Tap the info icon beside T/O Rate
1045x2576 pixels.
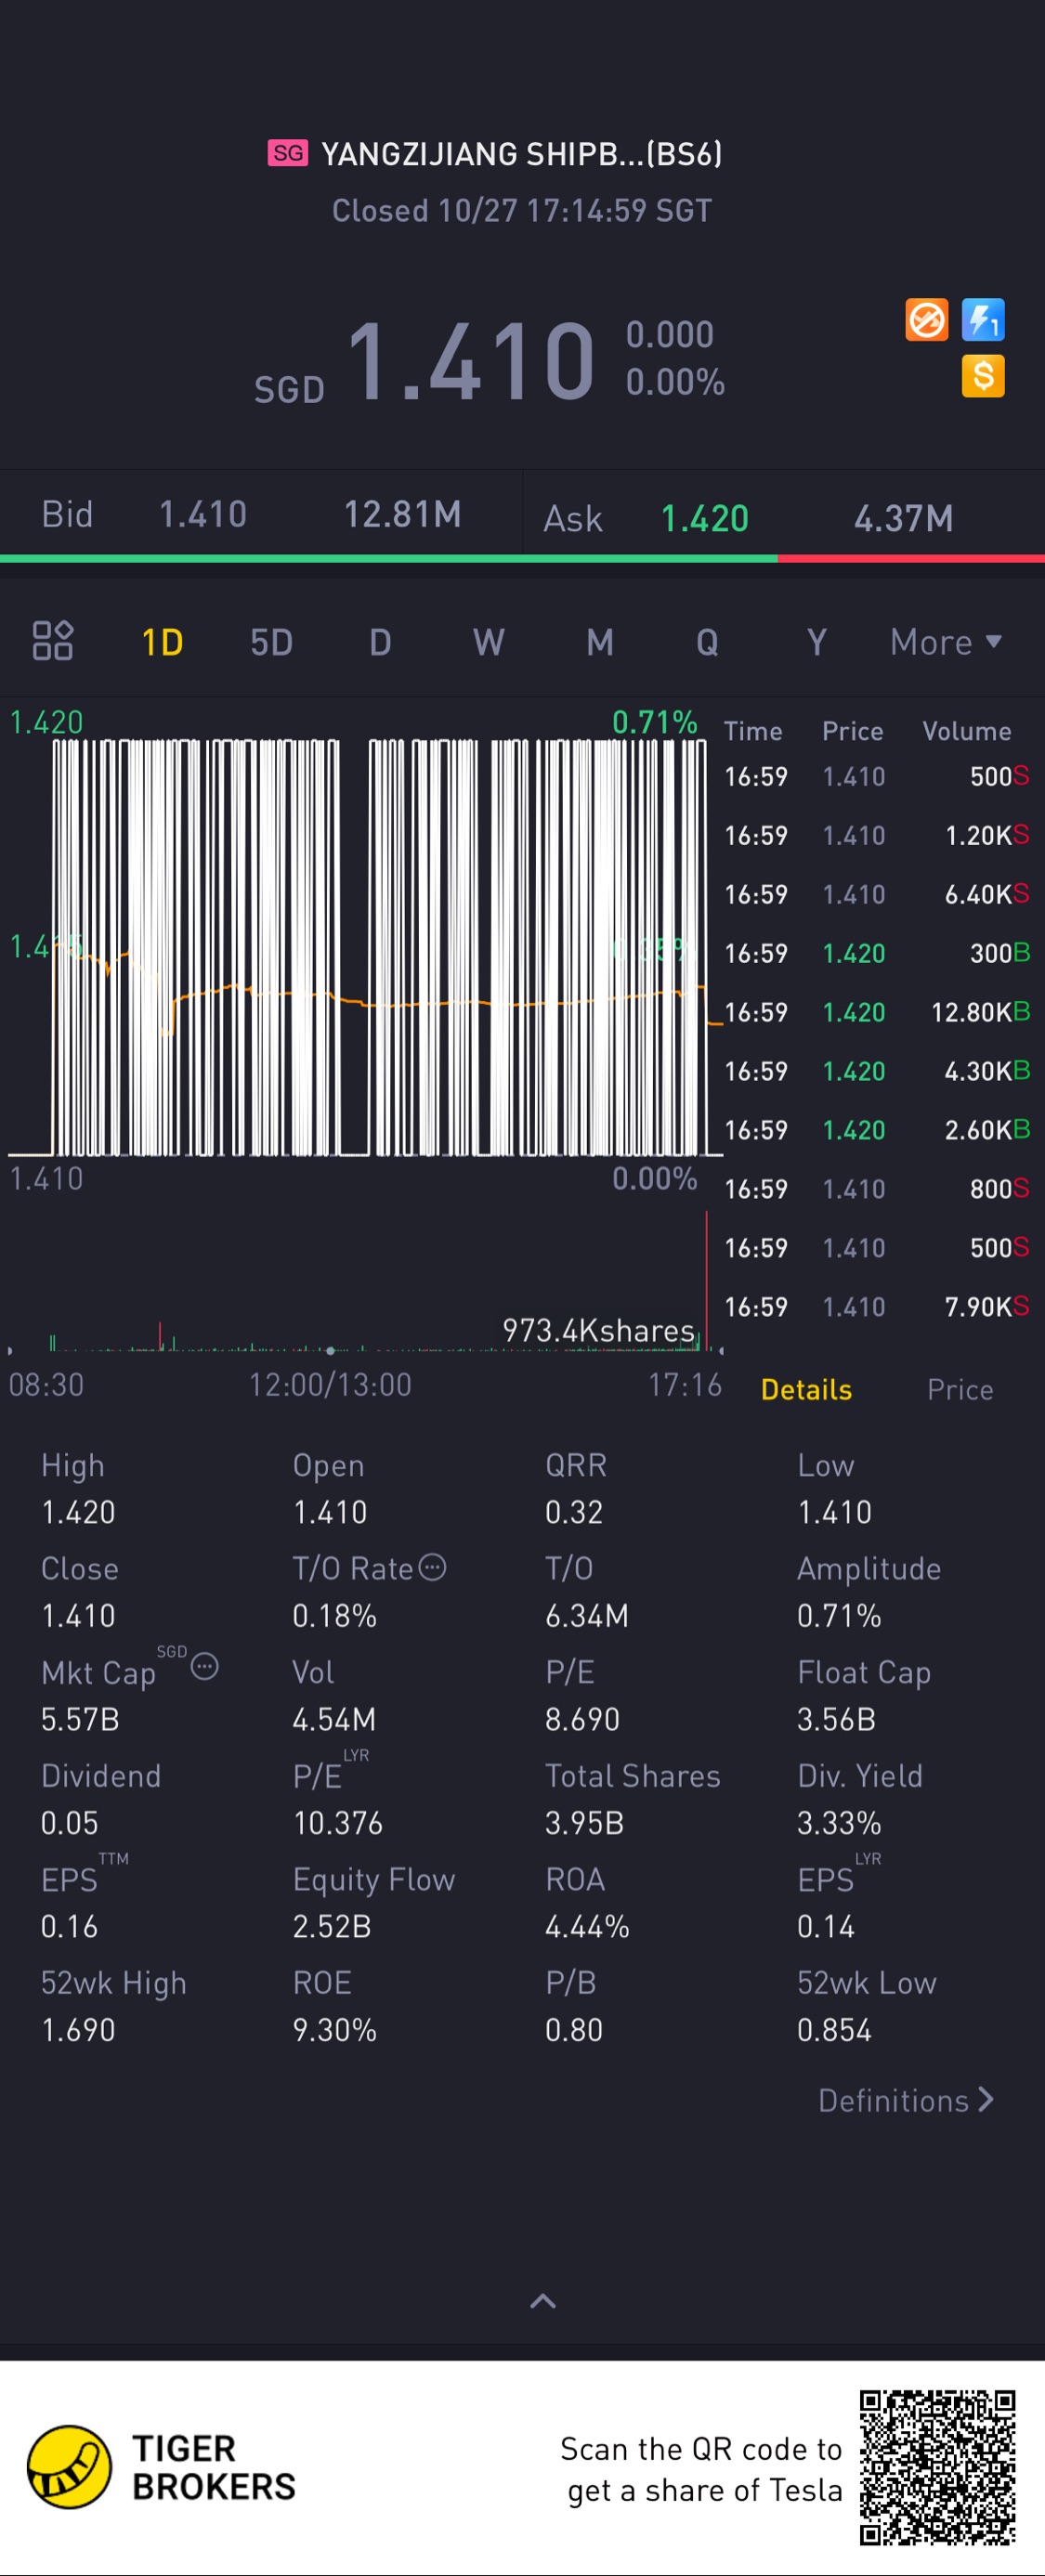tap(432, 1567)
